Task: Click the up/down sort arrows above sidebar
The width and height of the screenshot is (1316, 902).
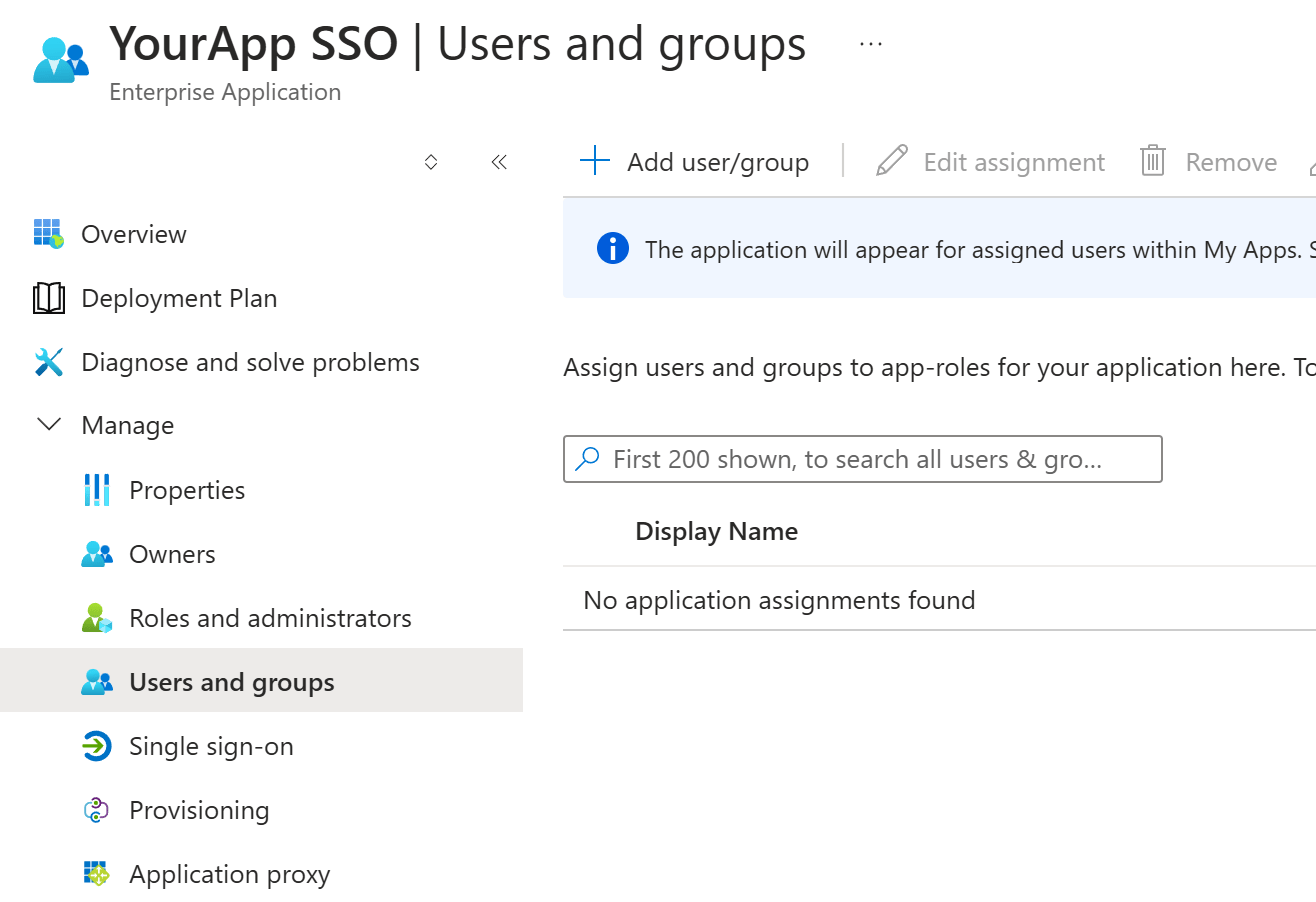Action: click(x=431, y=162)
